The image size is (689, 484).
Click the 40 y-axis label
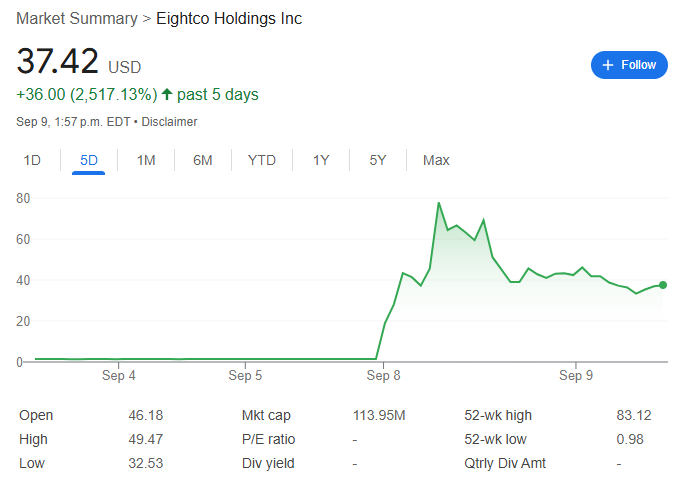click(x=23, y=280)
